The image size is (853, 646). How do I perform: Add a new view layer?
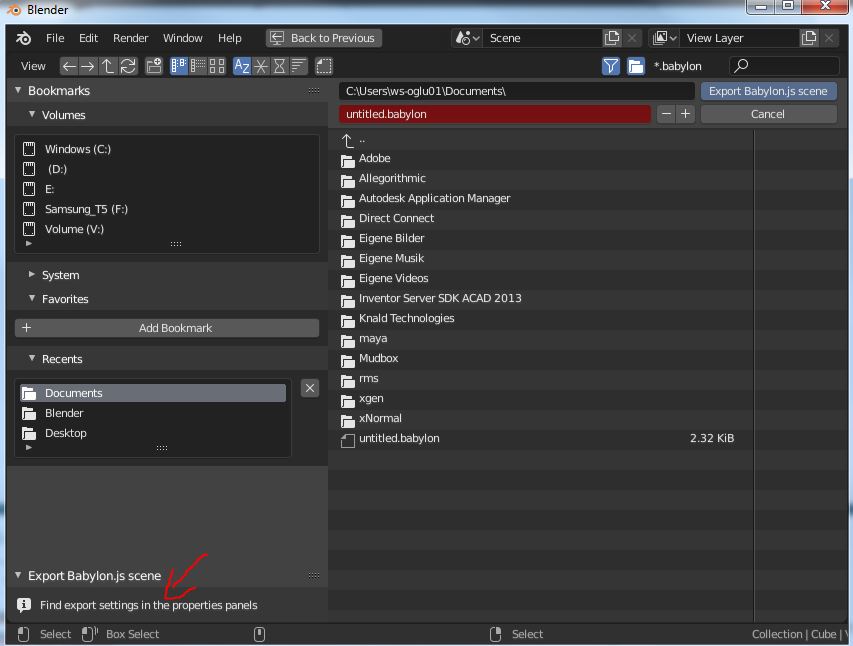(x=809, y=38)
